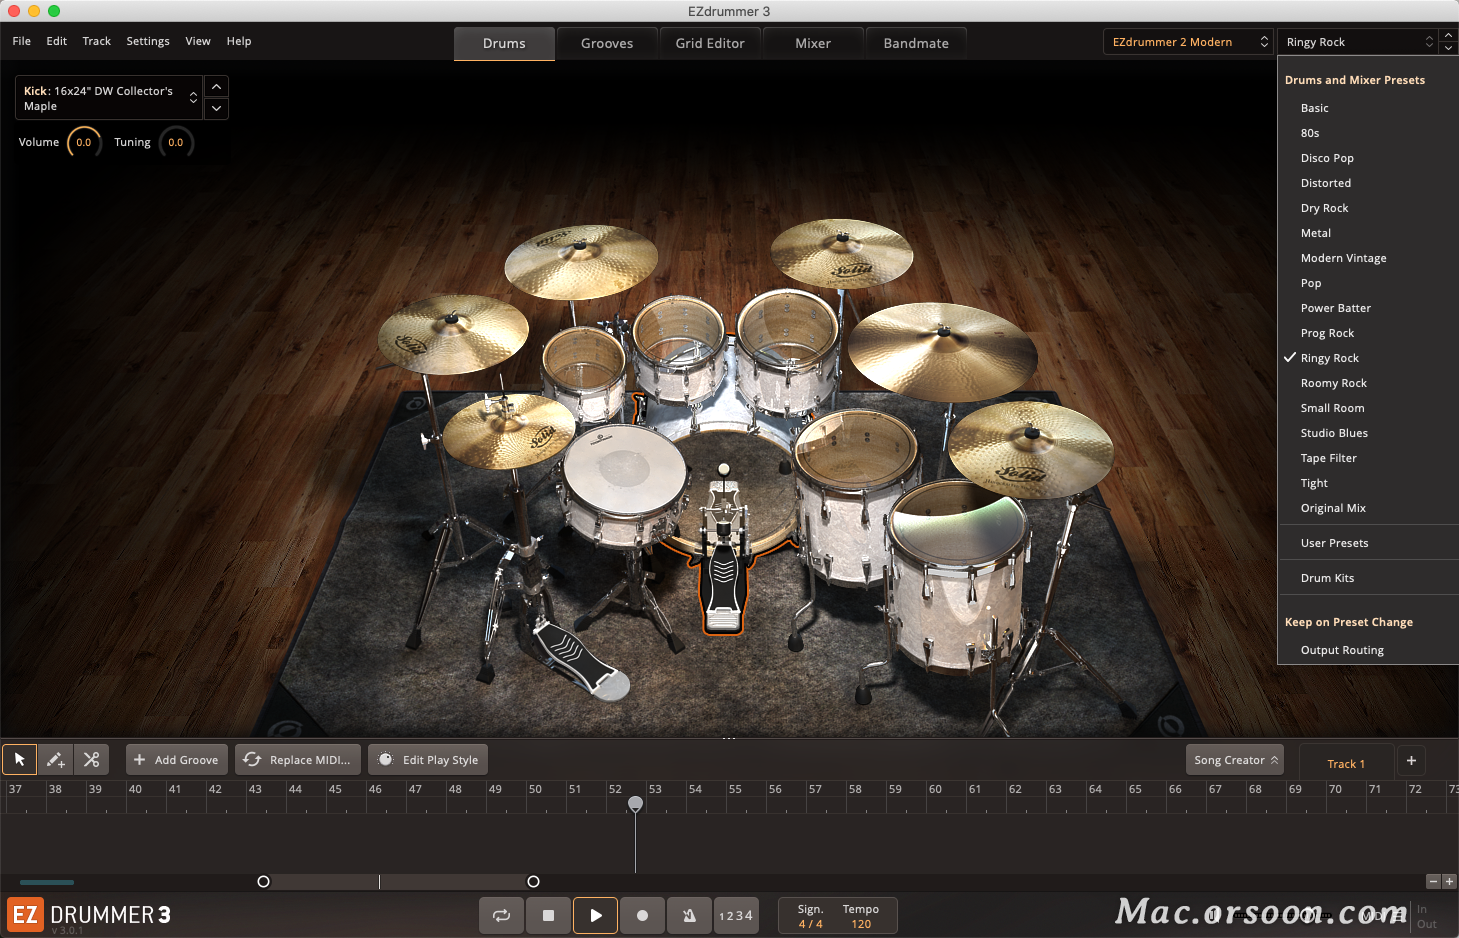Image resolution: width=1459 pixels, height=938 pixels.
Task: Add a new track with plus button
Action: pos(1411,761)
